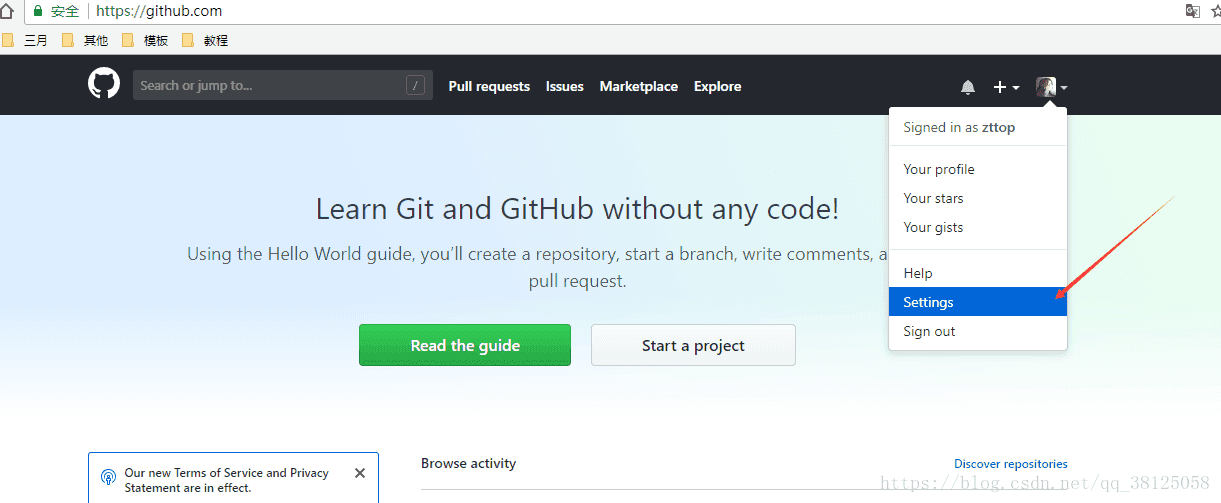Image resolution: width=1221 pixels, height=503 pixels.
Task: Click the Read the guide button
Action: pos(465,345)
